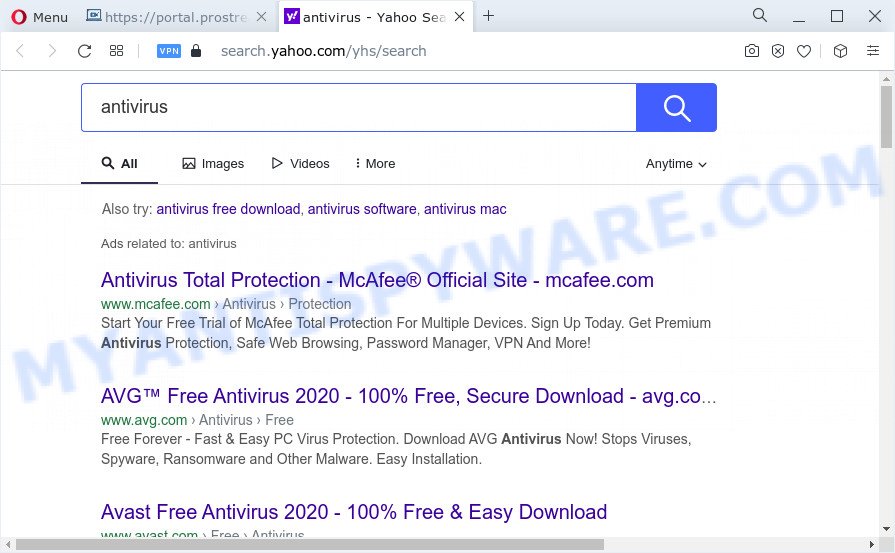Click the scroll down arrow
Screen dimensions: 895x553
886,529
